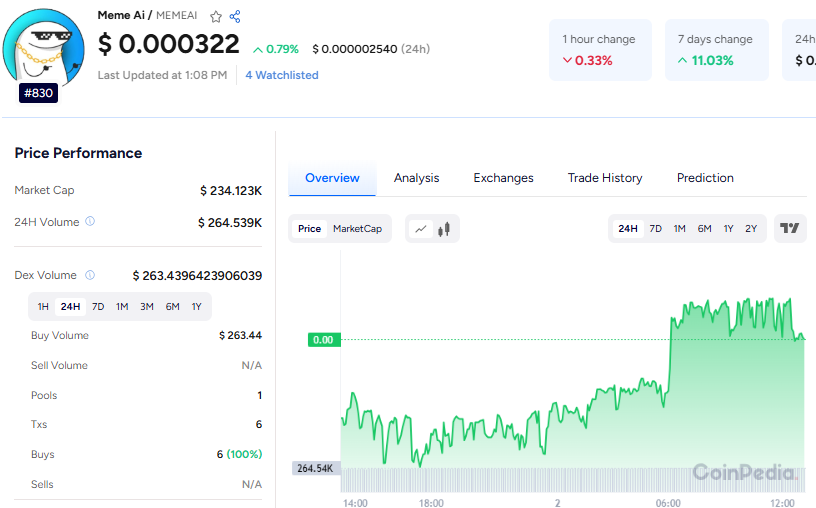Screen dimensions: 816x508
Task: Click the share icon next to MEMEAI
Action: pos(235,17)
